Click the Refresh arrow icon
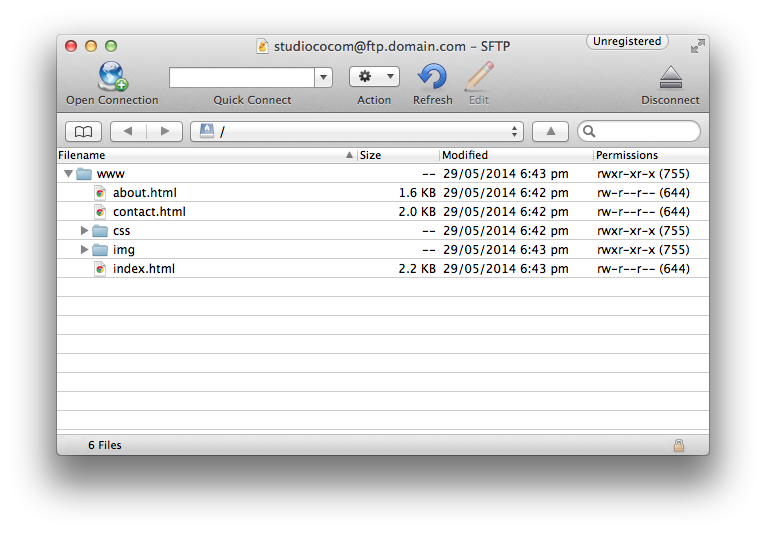This screenshot has height=534, width=766. [432, 76]
